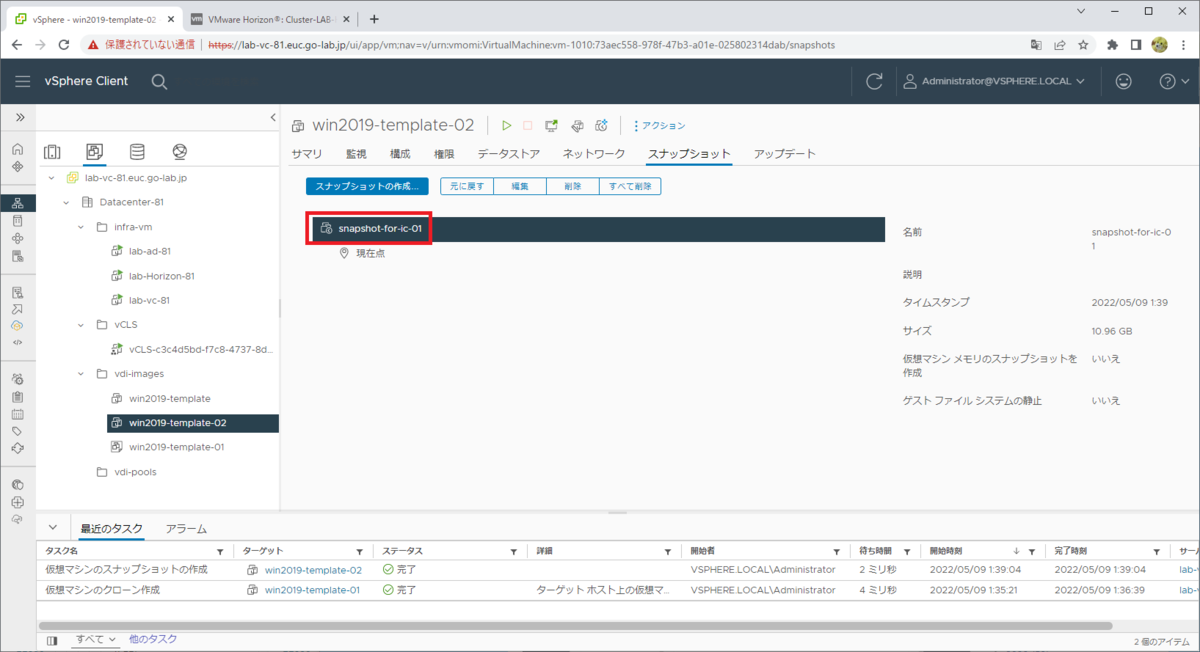Select the vdi-pools folder

click(x=135, y=472)
